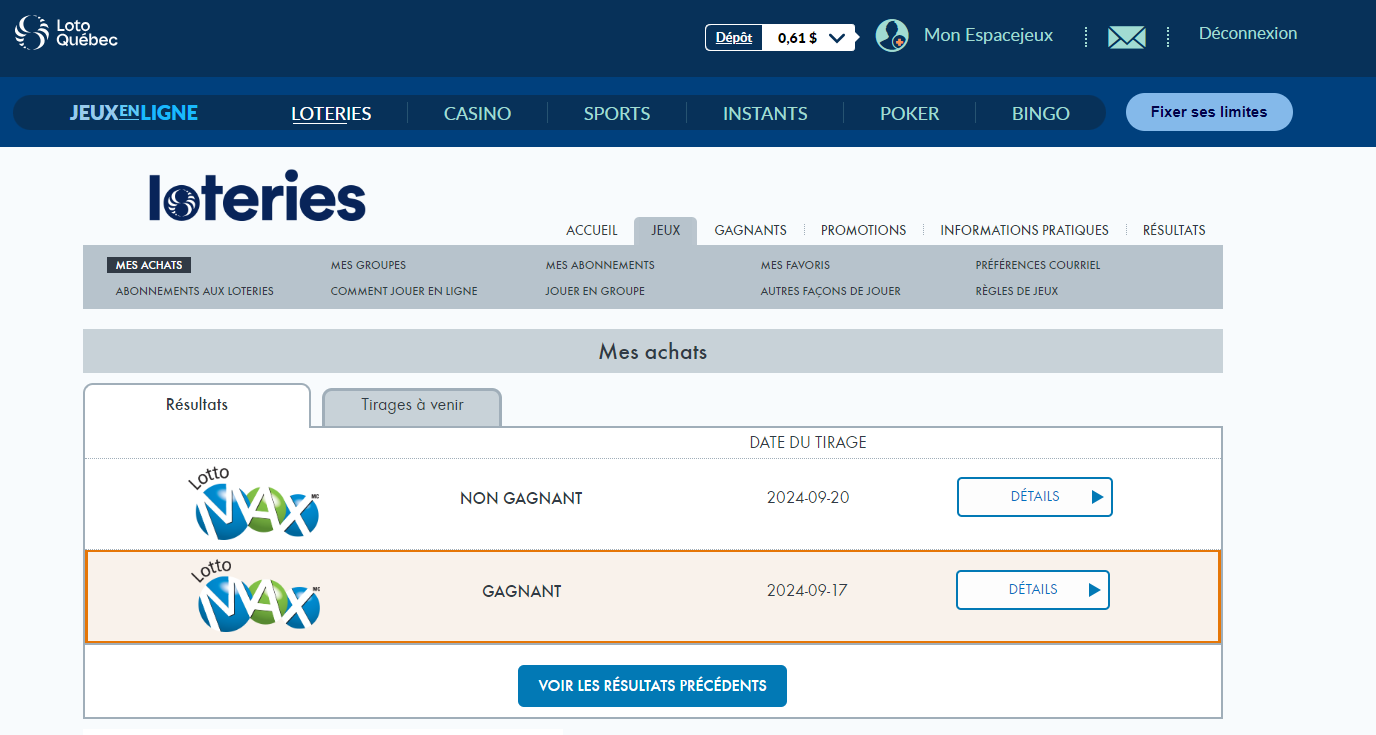Click the 0,61 $ balance amount
Viewport: 1376px width, 735px height.
[797, 38]
